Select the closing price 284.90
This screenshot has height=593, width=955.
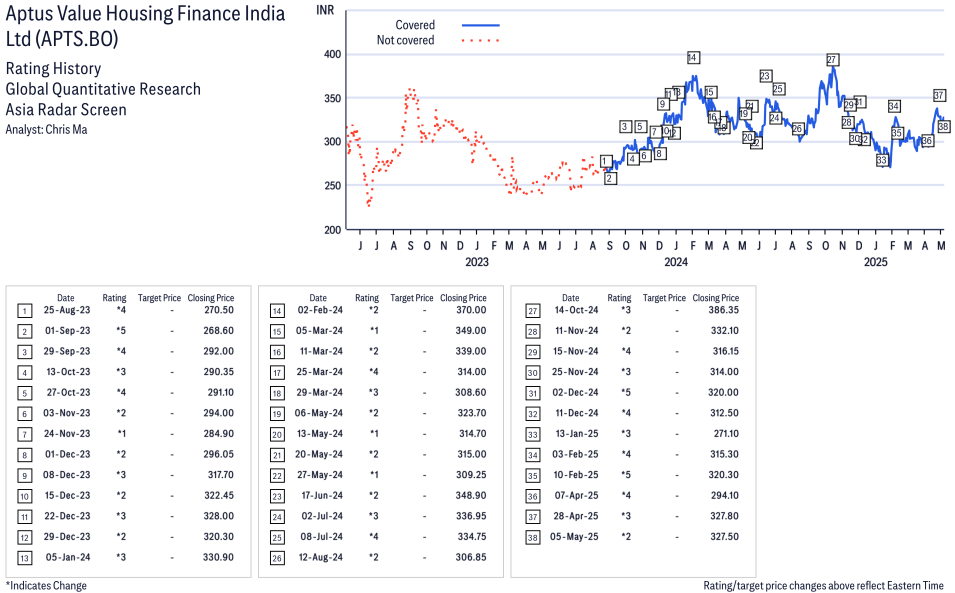tap(219, 433)
